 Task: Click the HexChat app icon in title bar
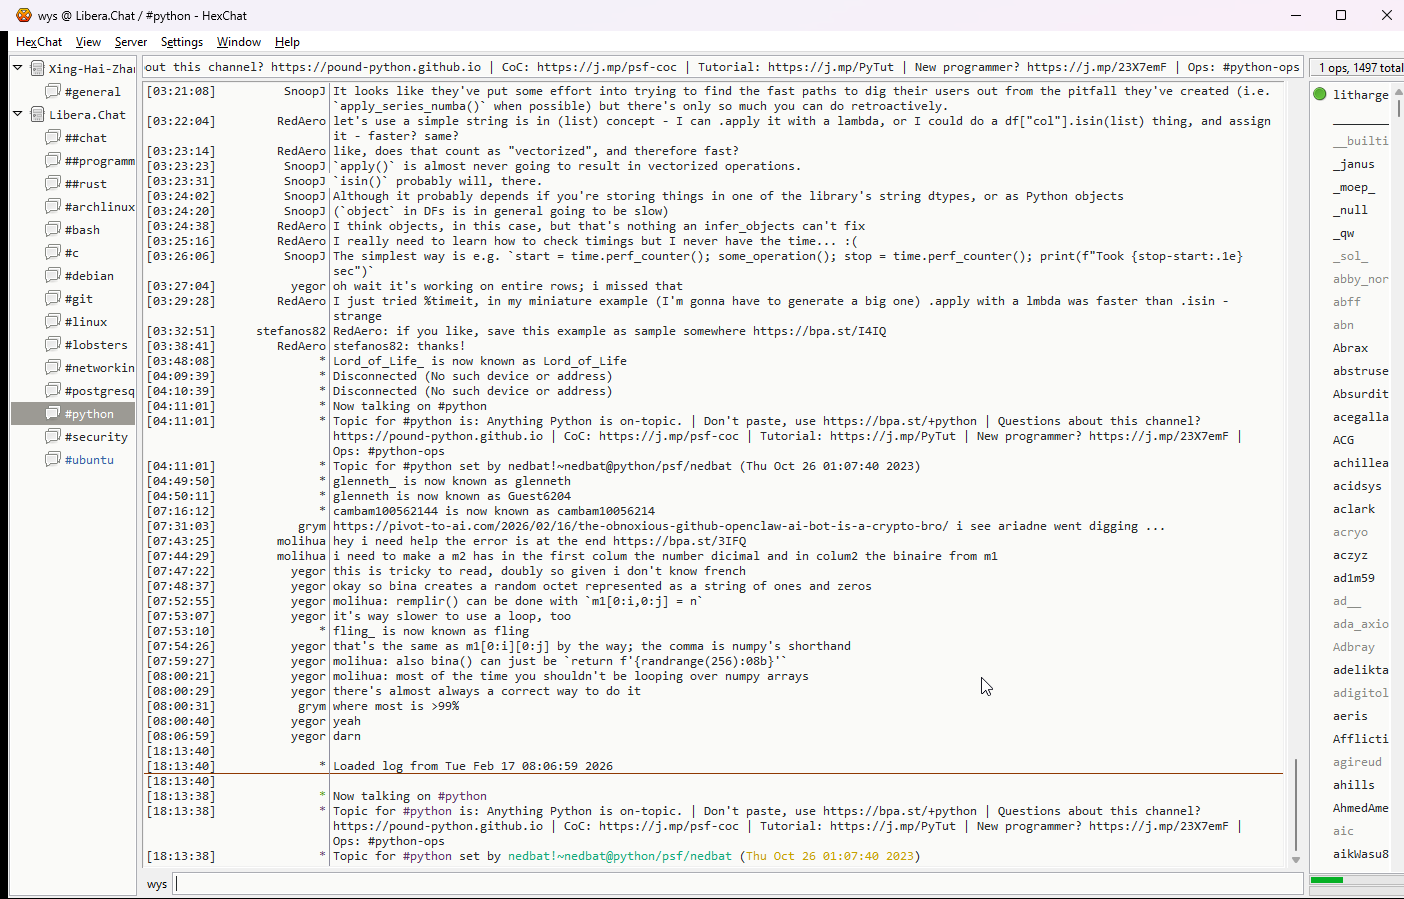pos(24,15)
